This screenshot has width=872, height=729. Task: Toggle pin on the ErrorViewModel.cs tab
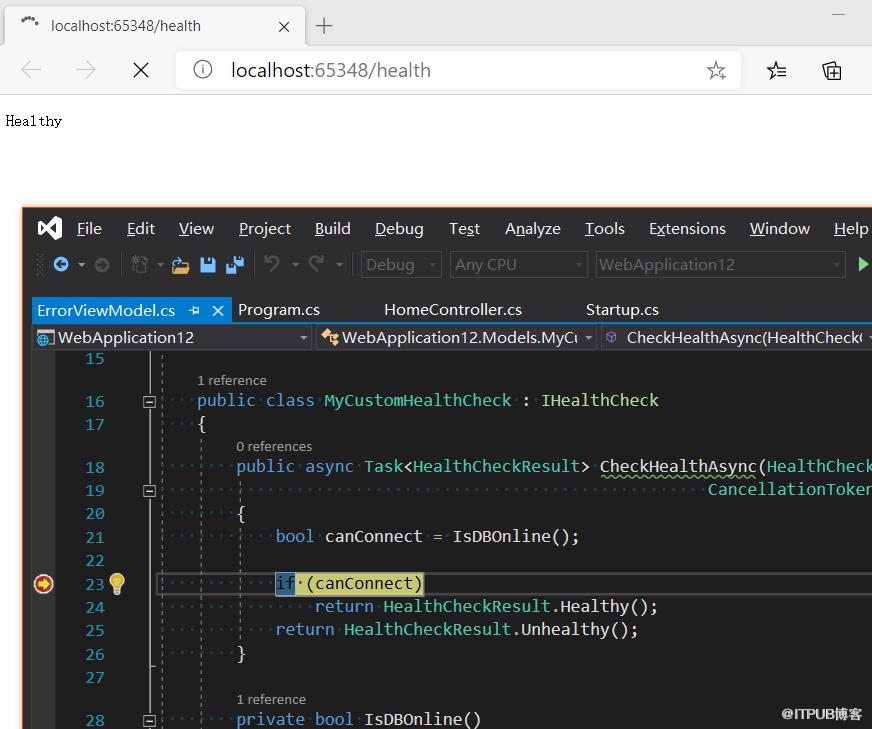[194, 310]
